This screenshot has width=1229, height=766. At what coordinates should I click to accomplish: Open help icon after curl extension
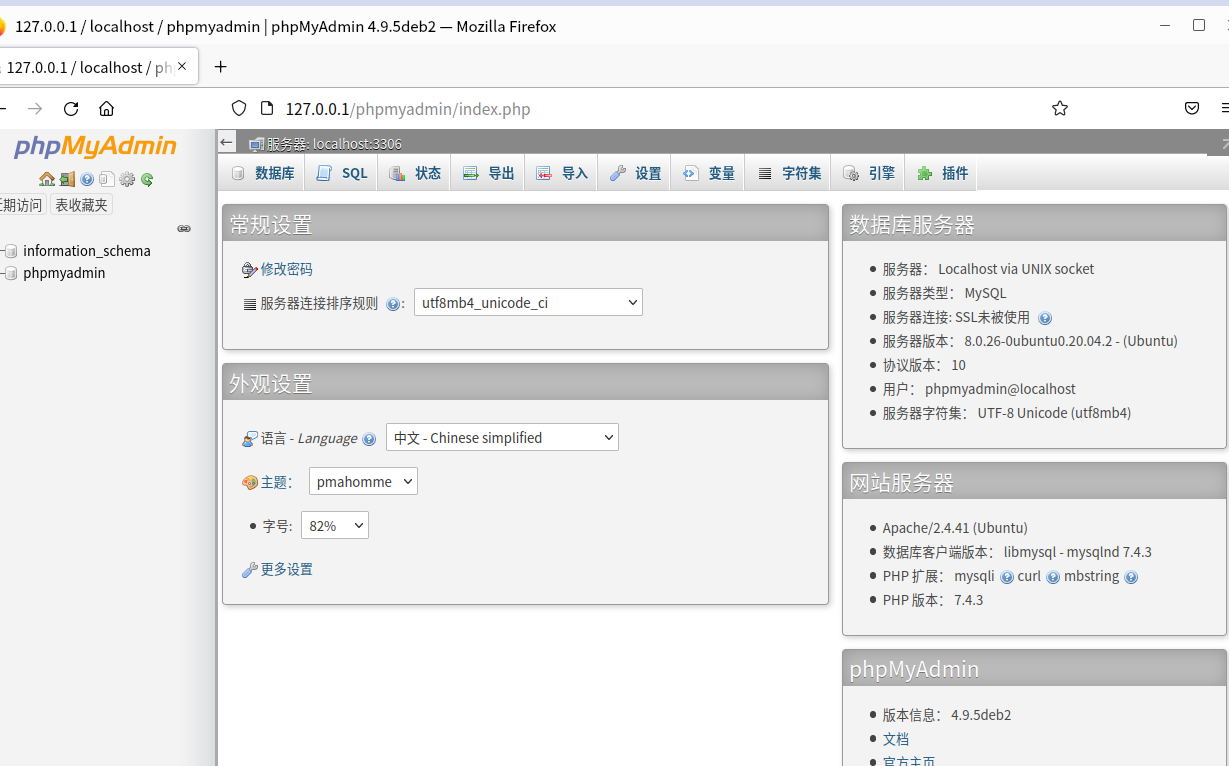[1053, 577]
